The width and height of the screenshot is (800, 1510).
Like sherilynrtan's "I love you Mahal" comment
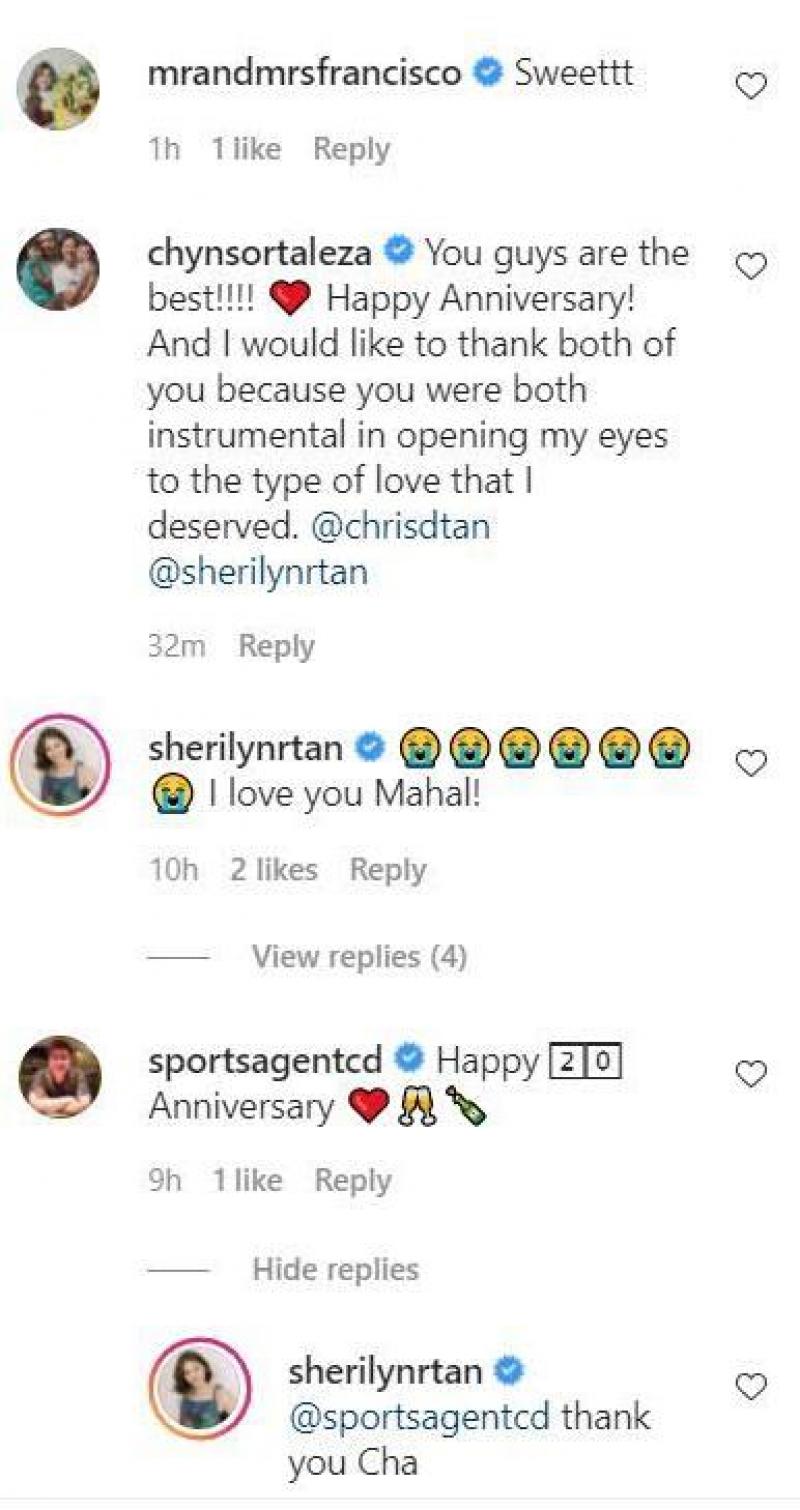[751, 764]
